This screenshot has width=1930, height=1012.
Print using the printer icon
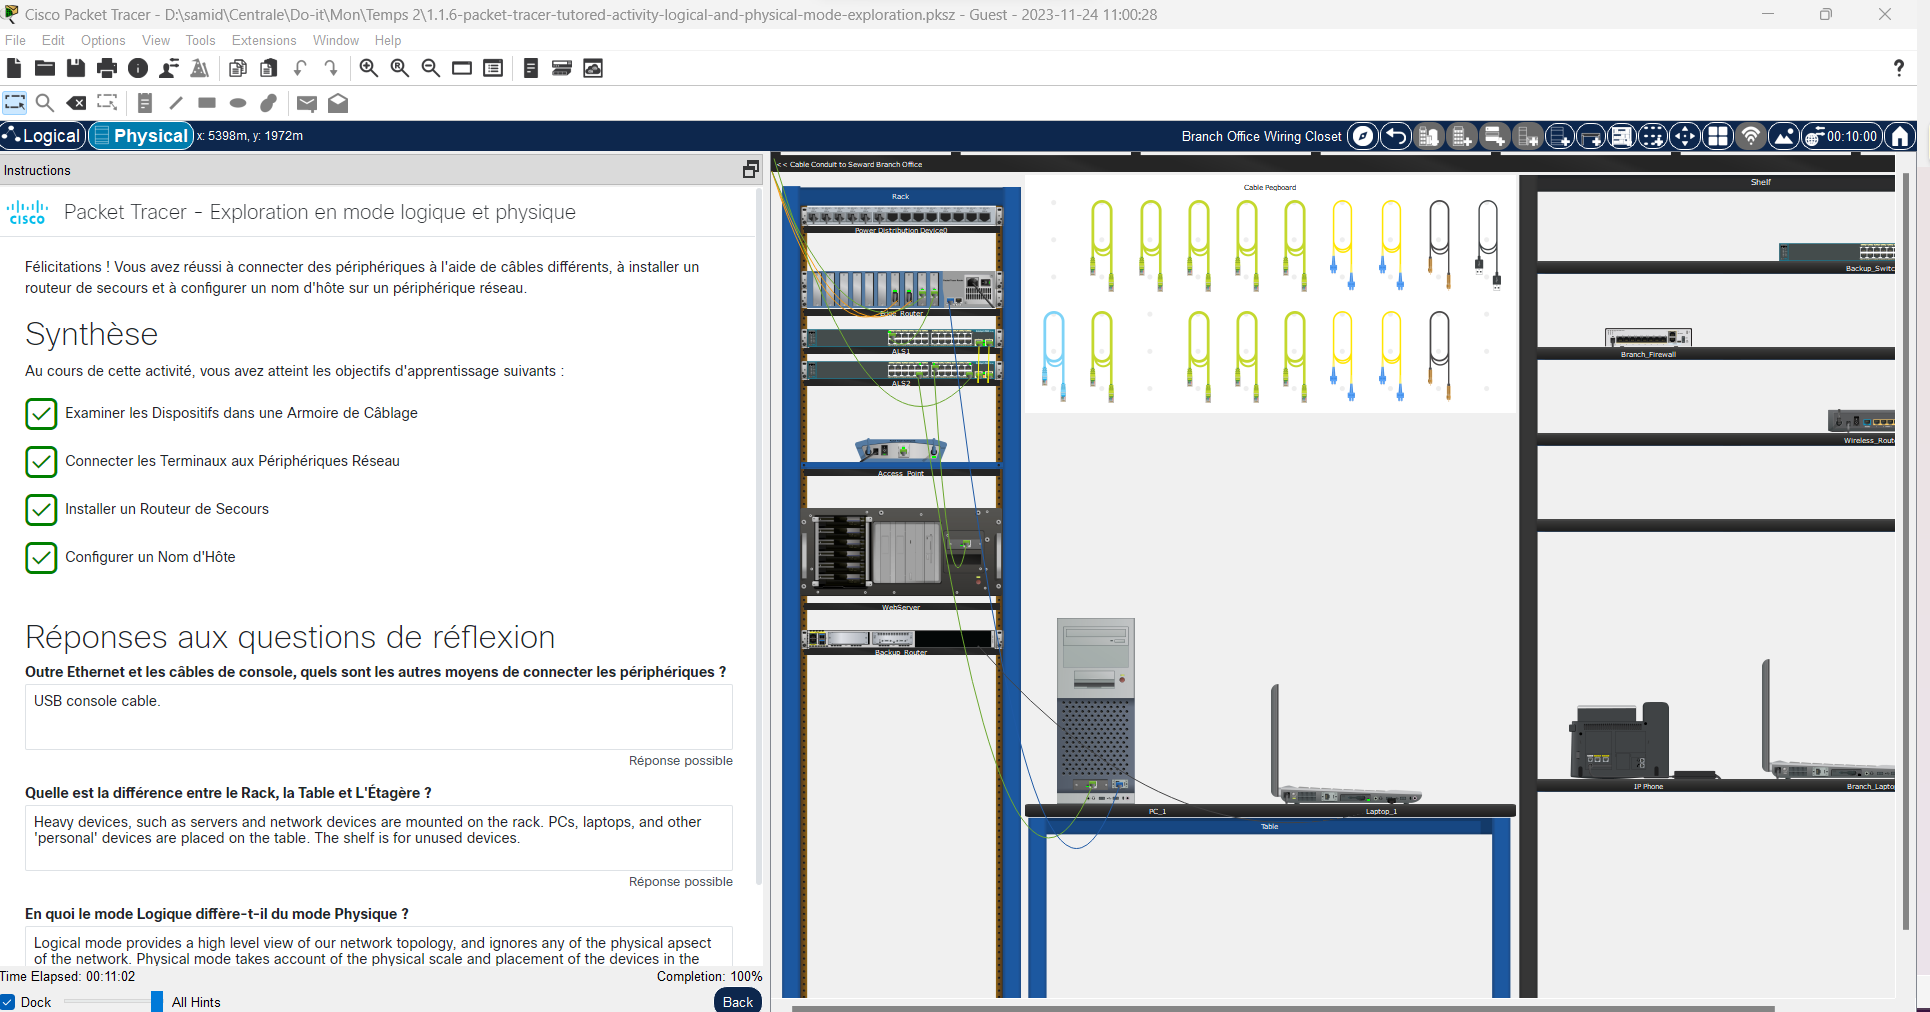tap(107, 68)
